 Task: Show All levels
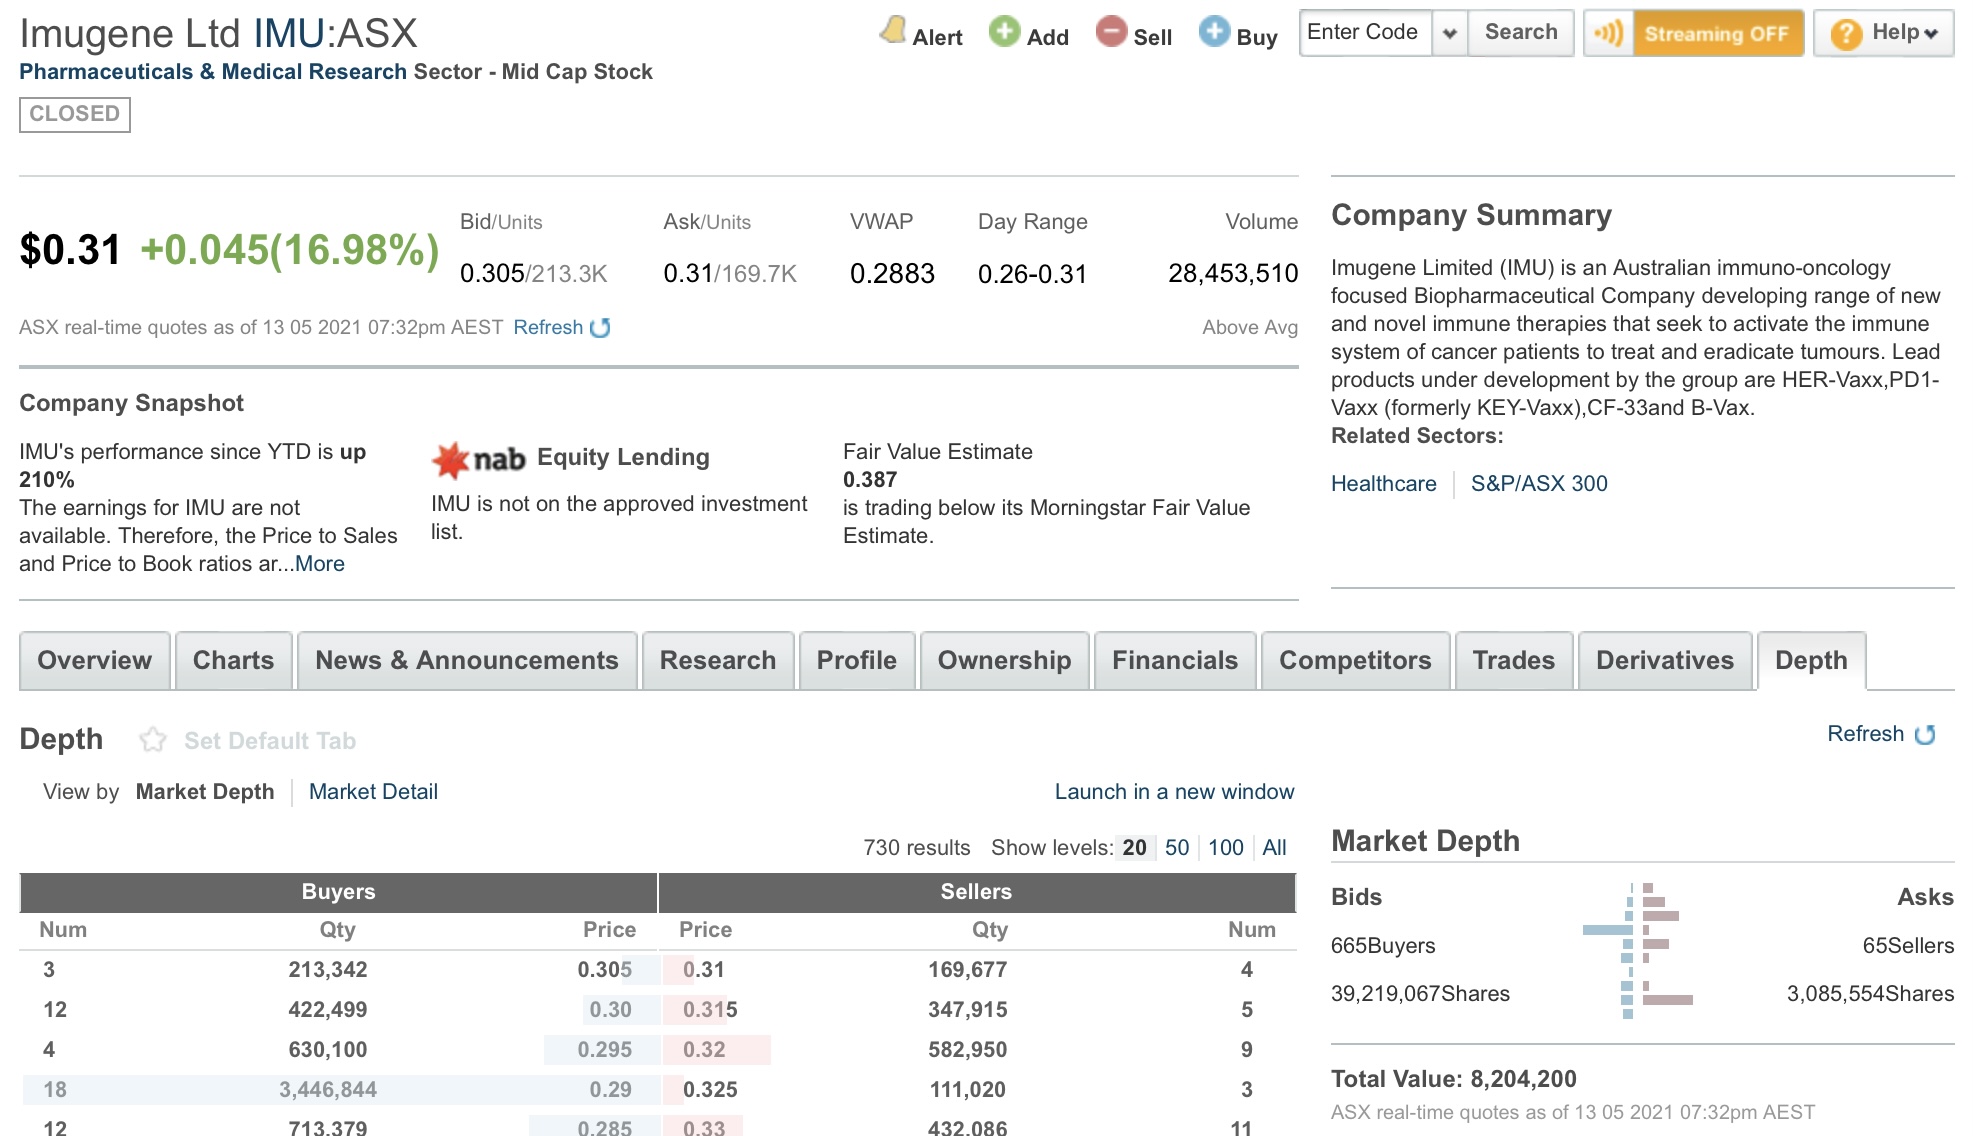[1274, 848]
